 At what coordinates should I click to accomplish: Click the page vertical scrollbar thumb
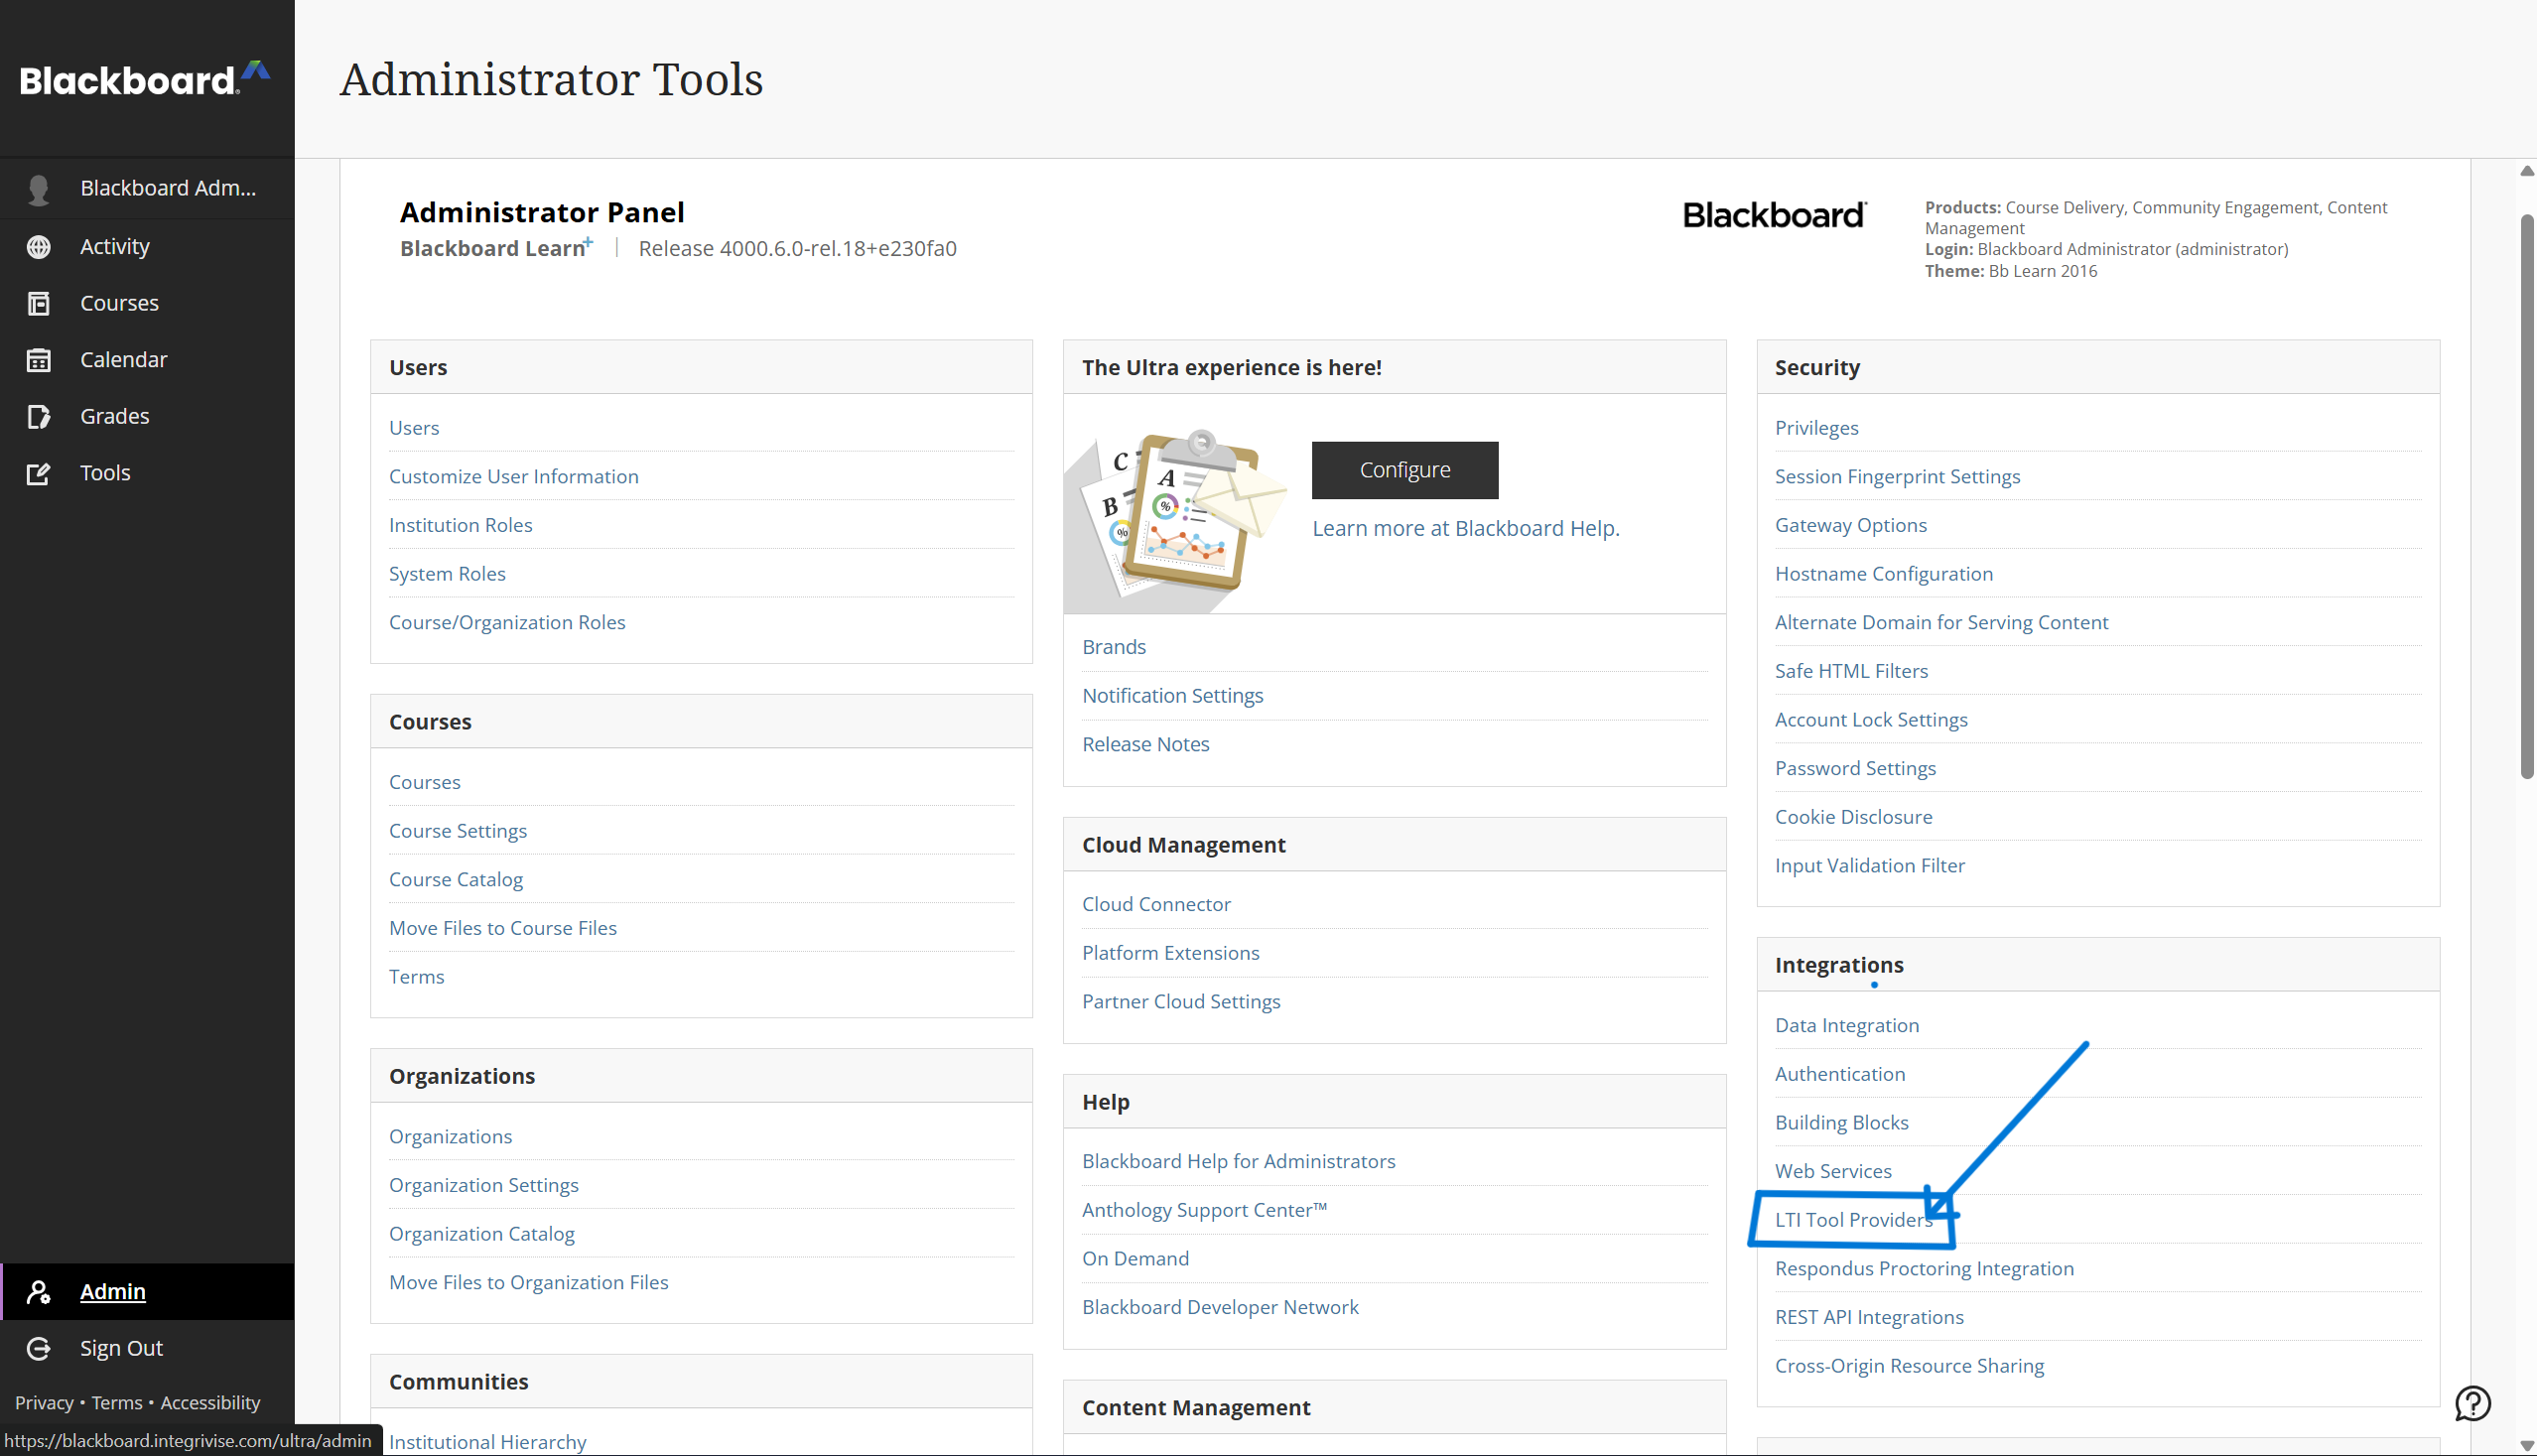[2526, 496]
